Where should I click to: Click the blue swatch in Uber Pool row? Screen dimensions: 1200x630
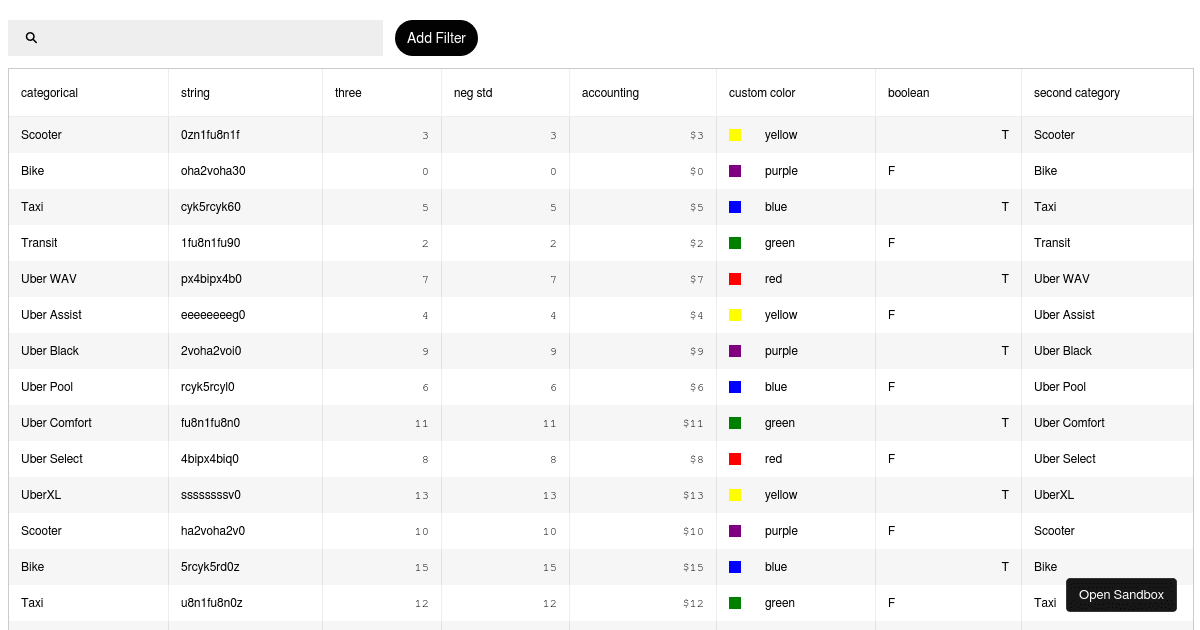click(735, 387)
